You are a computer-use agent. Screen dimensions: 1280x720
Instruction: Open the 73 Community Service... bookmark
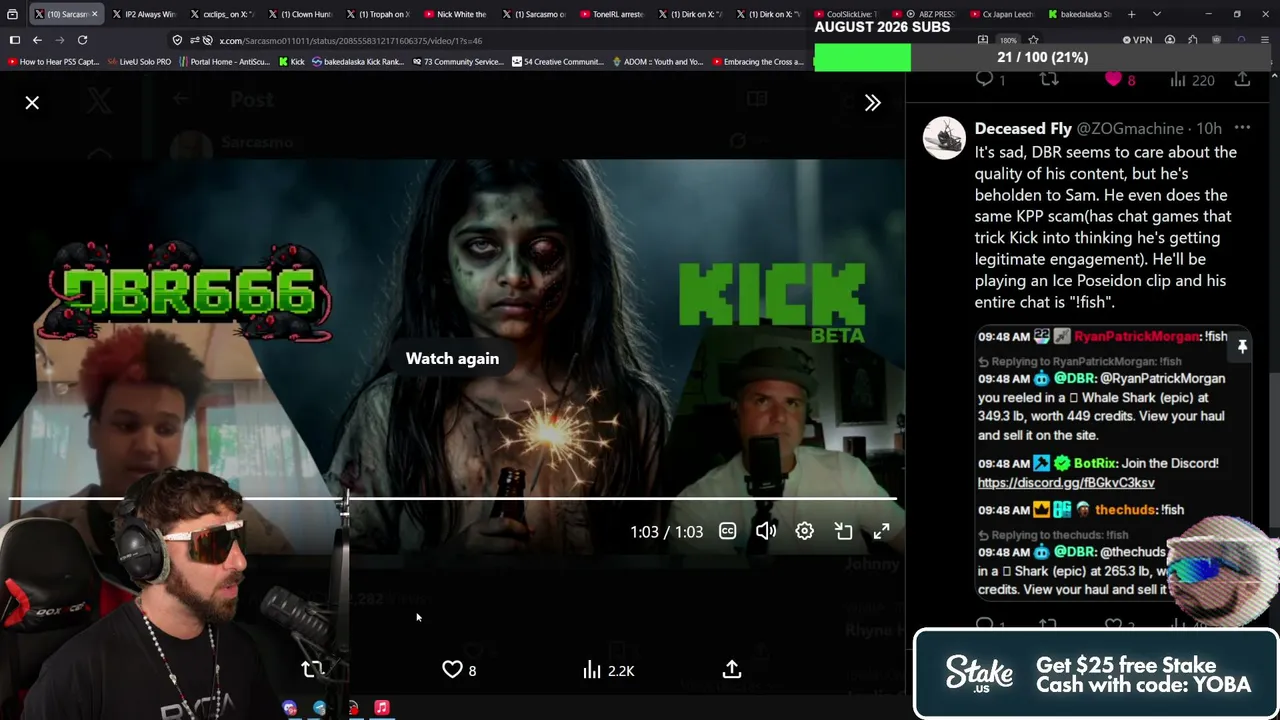click(x=457, y=62)
